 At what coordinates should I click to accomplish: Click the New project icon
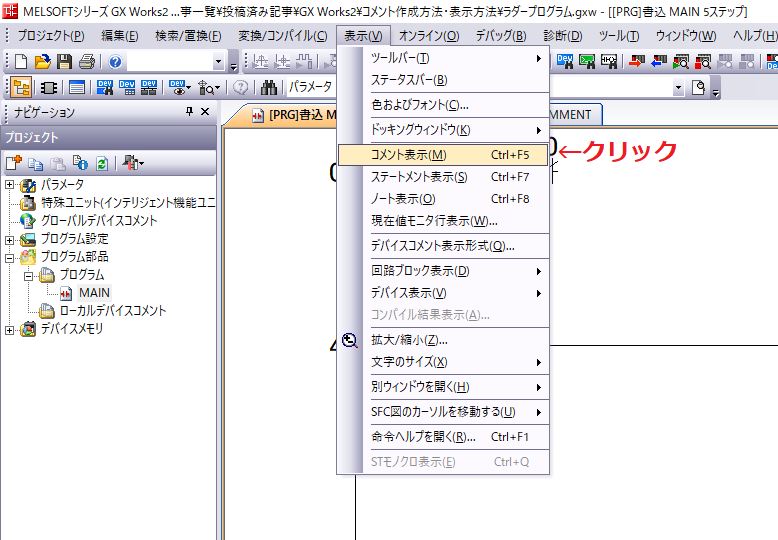[21, 62]
